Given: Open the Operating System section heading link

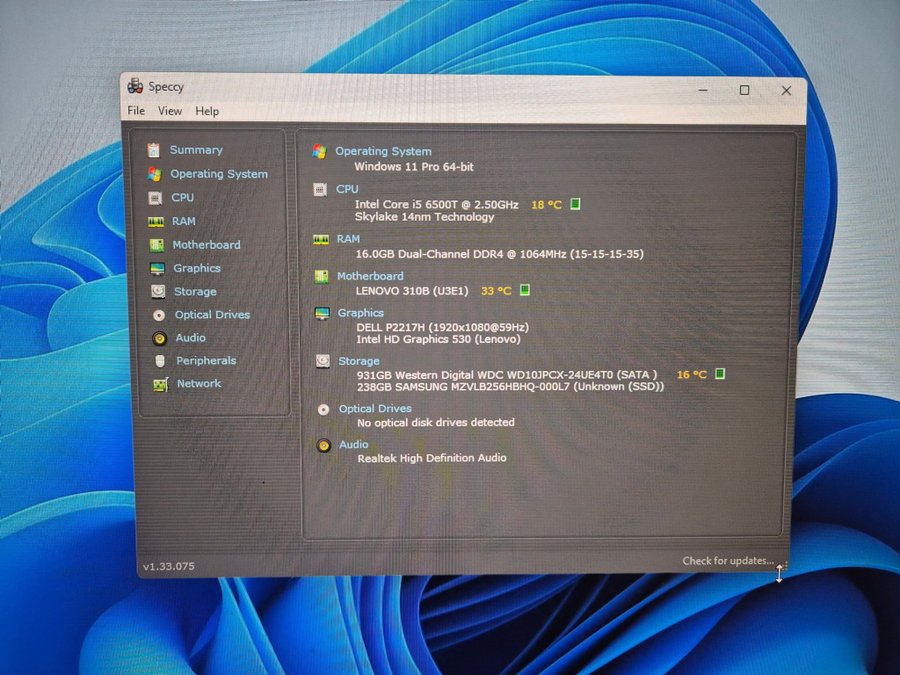Looking at the screenshot, I should click(383, 152).
